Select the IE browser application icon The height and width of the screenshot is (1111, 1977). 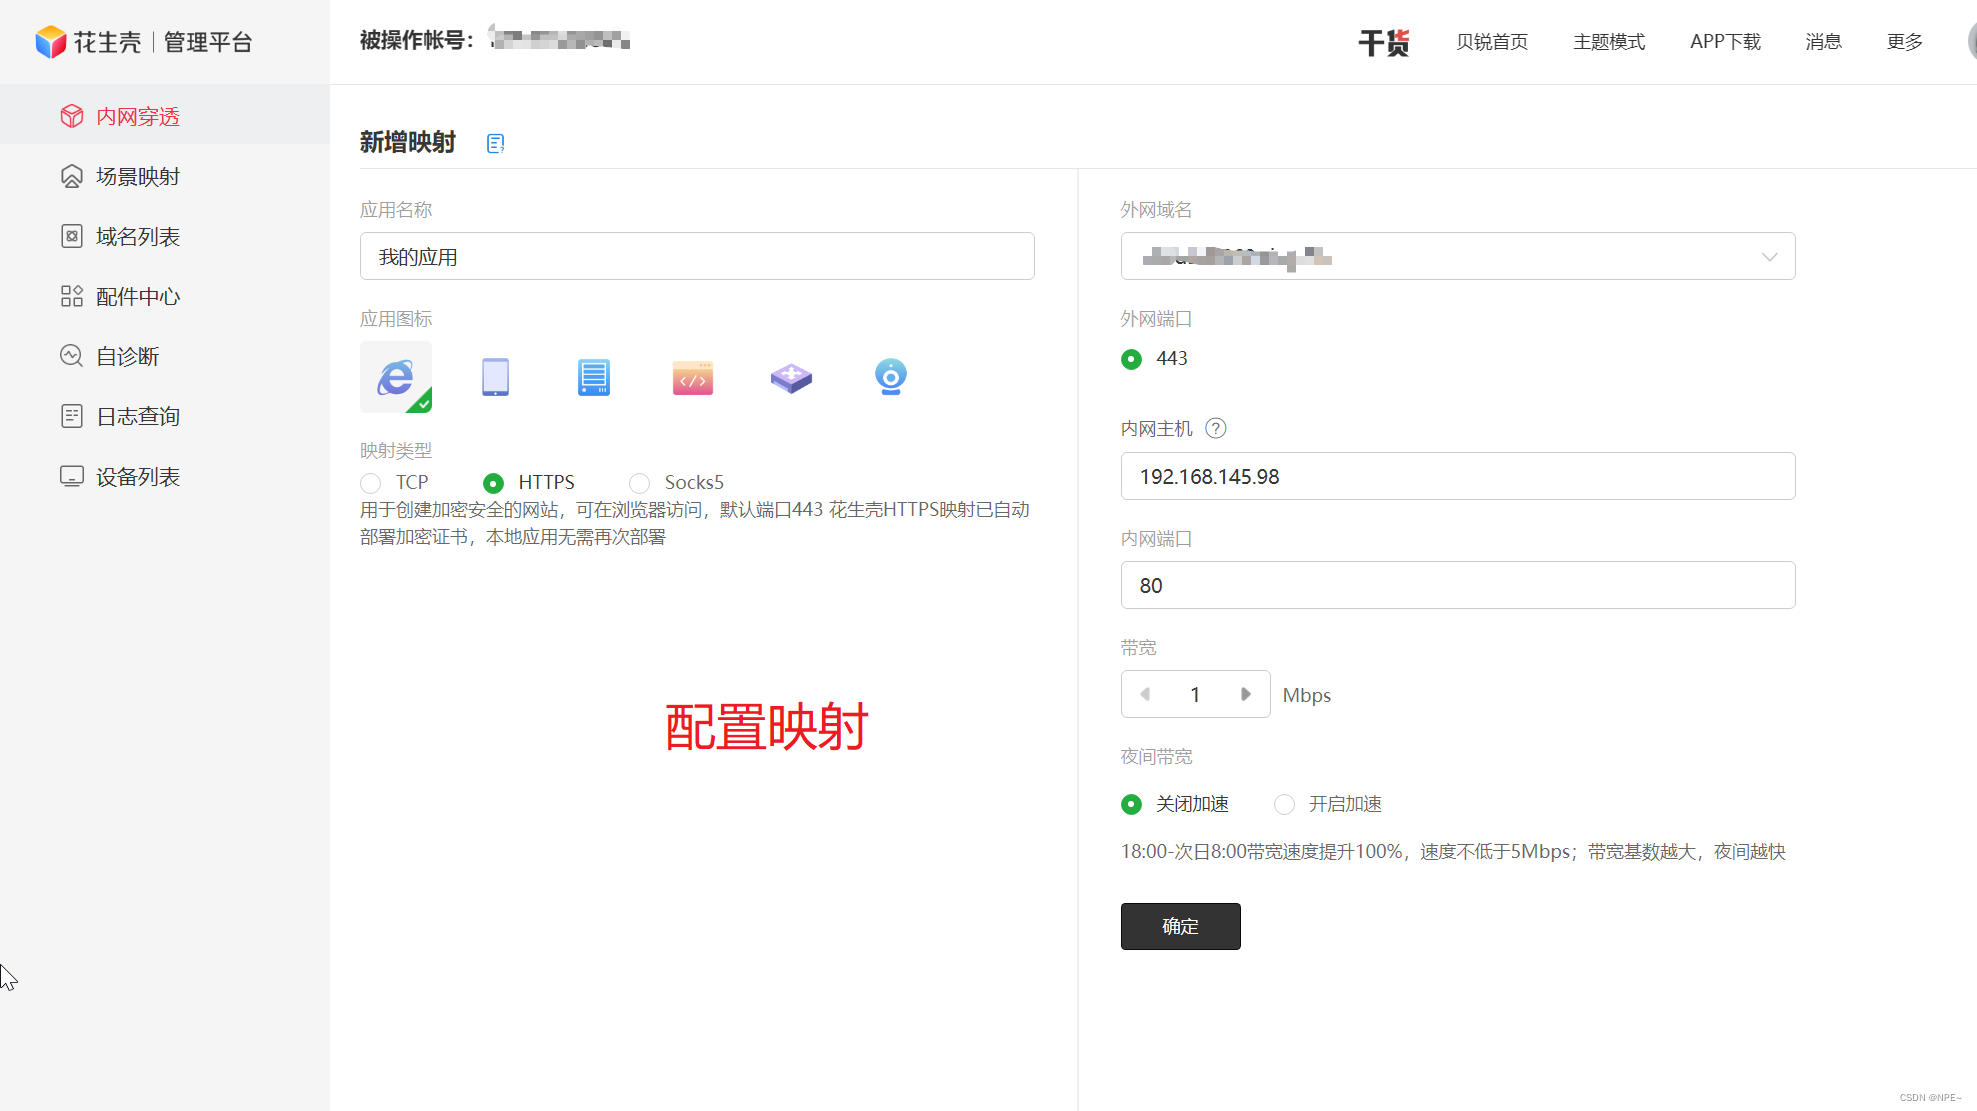(x=396, y=377)
